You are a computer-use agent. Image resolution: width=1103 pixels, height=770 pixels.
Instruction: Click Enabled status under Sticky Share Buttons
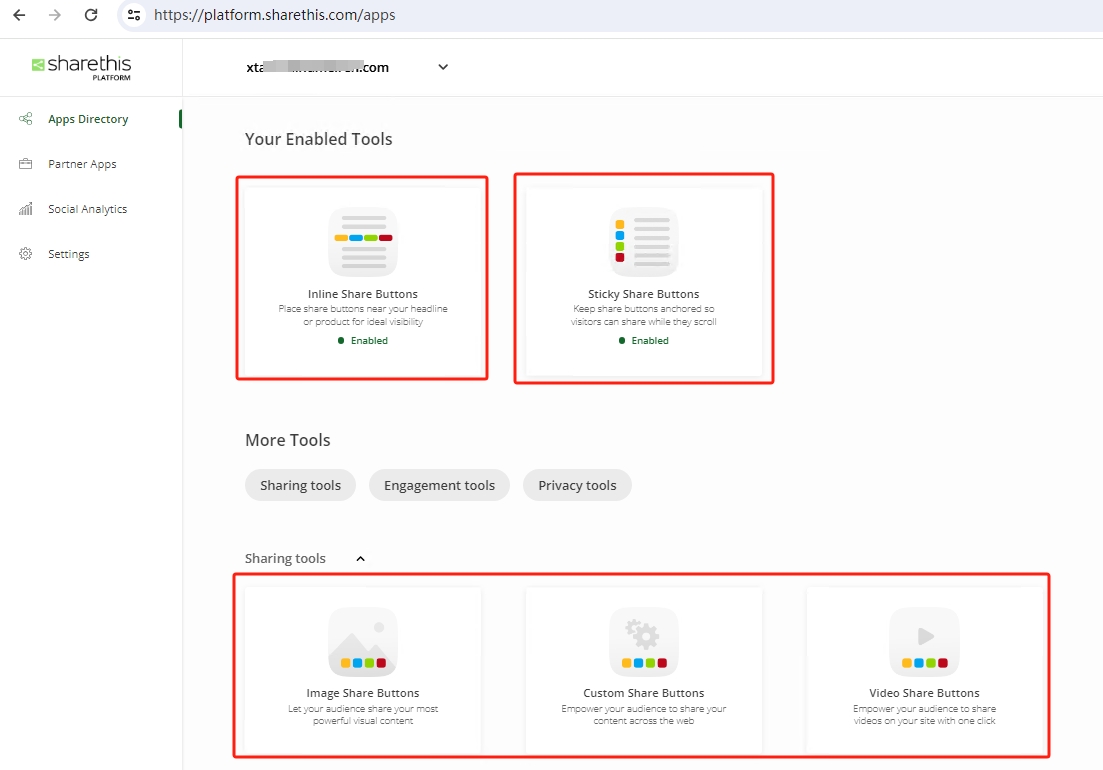[644, 340]
